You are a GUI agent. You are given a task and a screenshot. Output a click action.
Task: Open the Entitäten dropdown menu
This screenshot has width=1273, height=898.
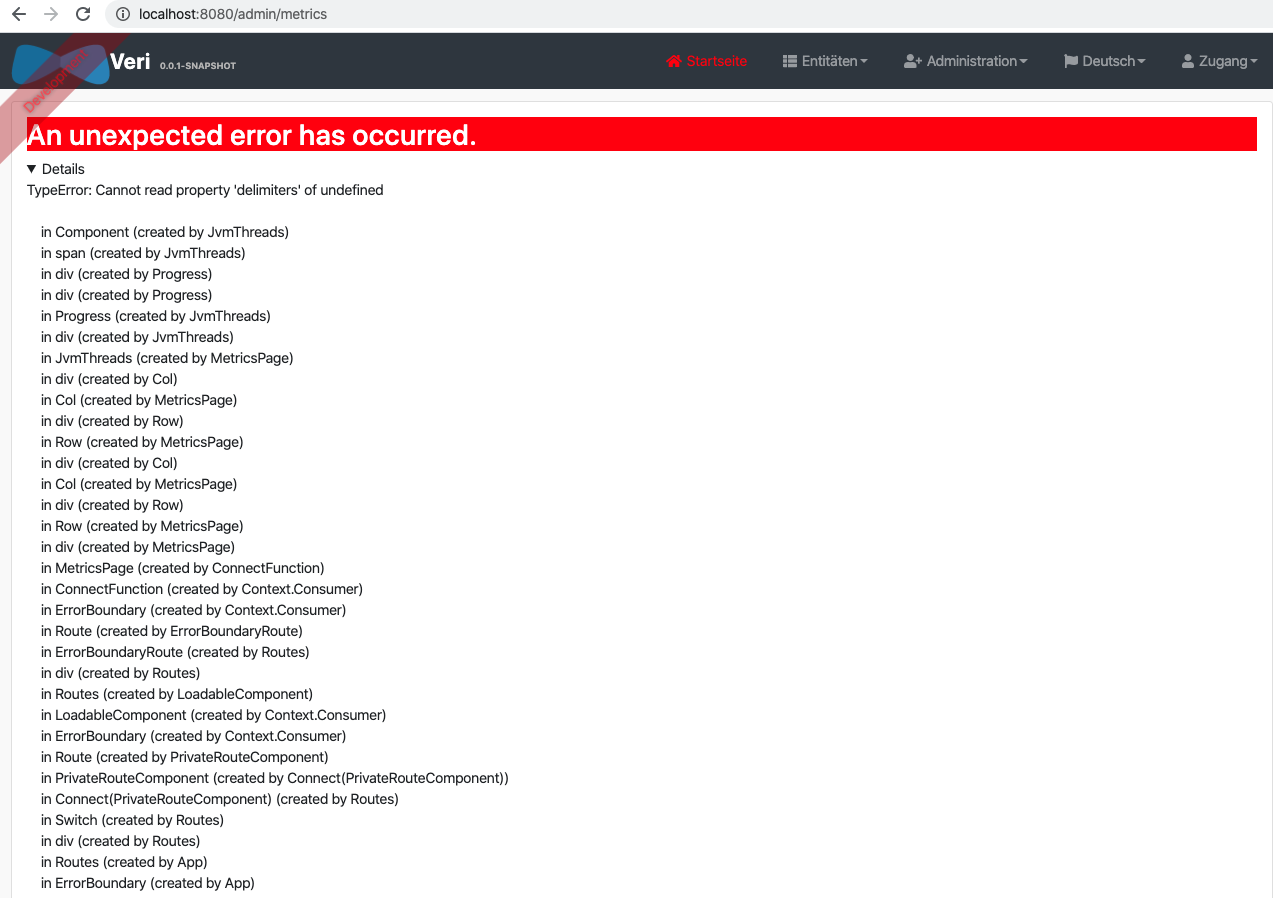click(x=825, y=61)
